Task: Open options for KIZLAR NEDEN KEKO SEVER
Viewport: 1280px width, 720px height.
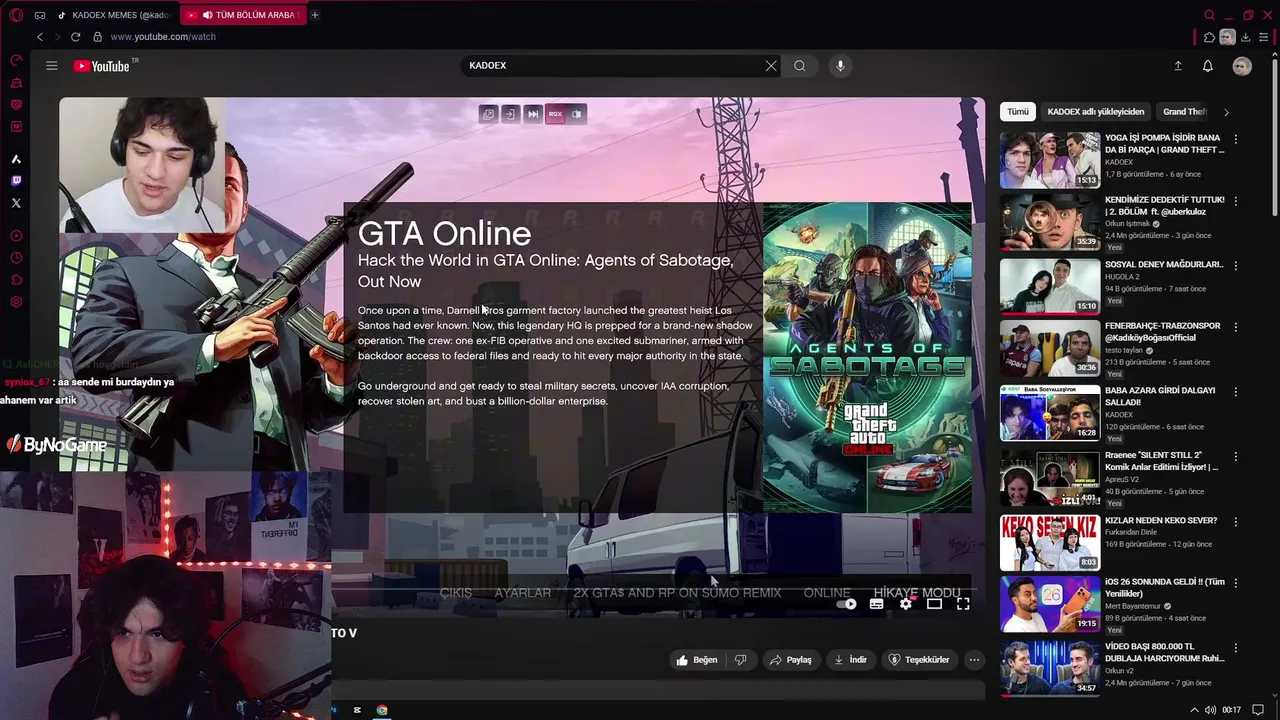Action: [1236, 522]
